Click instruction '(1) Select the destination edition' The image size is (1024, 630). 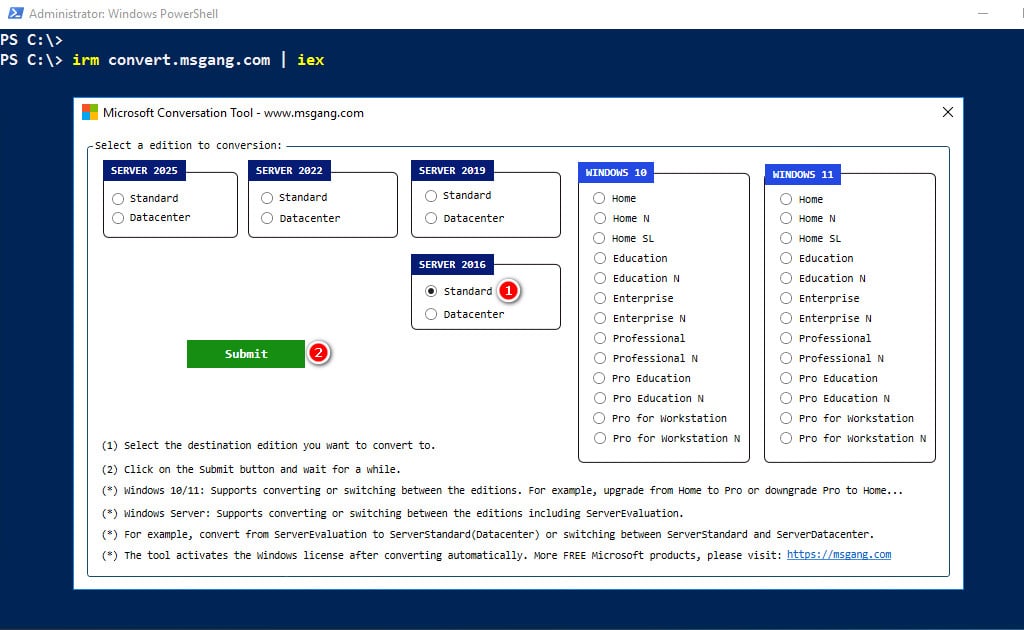[x=268, y=445]
